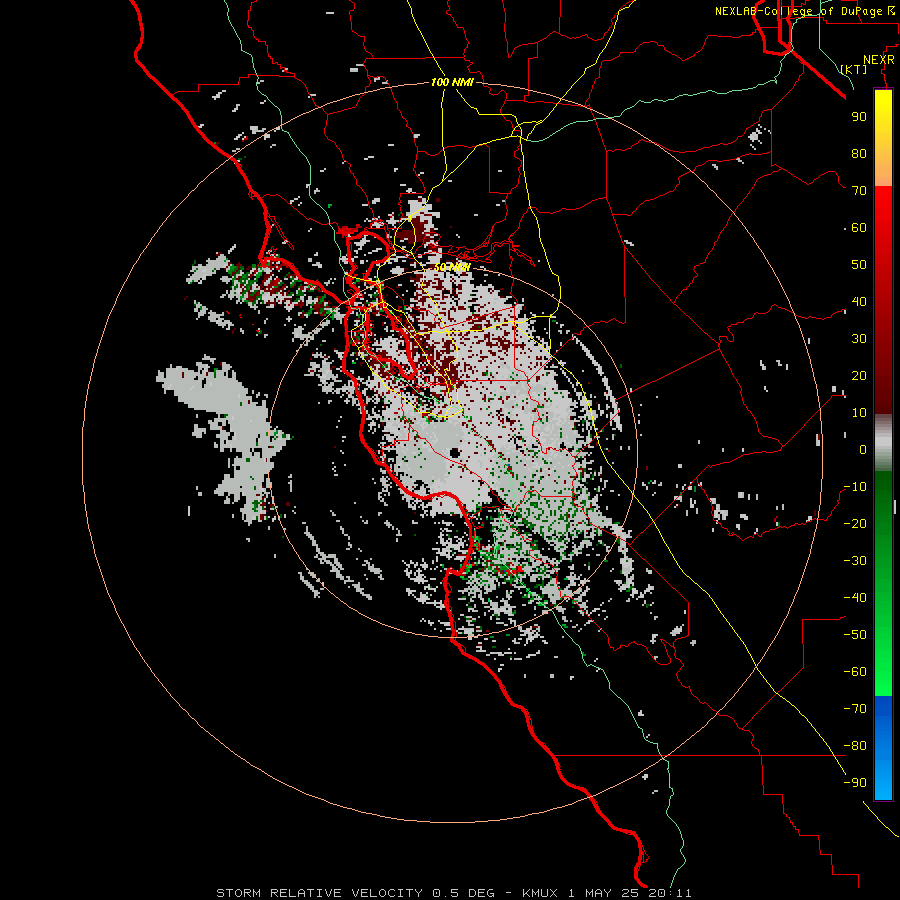
Task: Click the -10 value on velocity scale
Action: point(855,487)
